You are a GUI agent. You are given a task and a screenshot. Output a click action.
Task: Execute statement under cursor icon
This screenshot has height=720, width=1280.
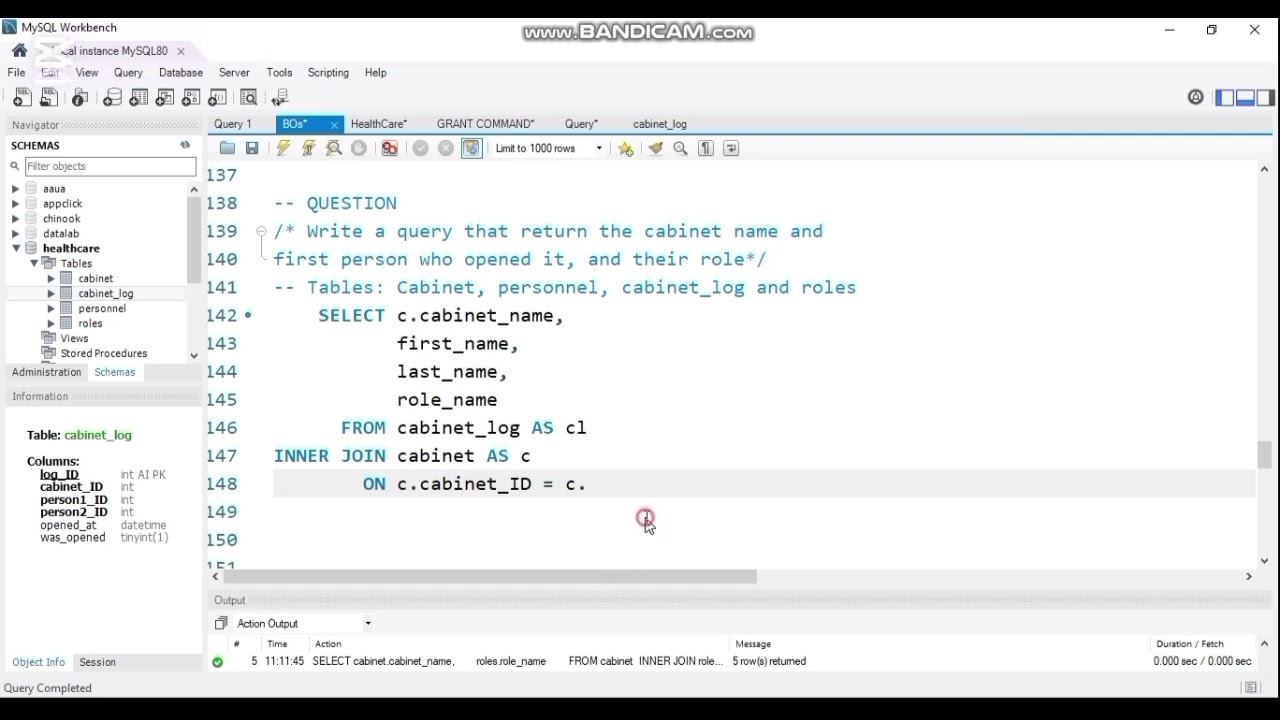[x=309, y=148]
